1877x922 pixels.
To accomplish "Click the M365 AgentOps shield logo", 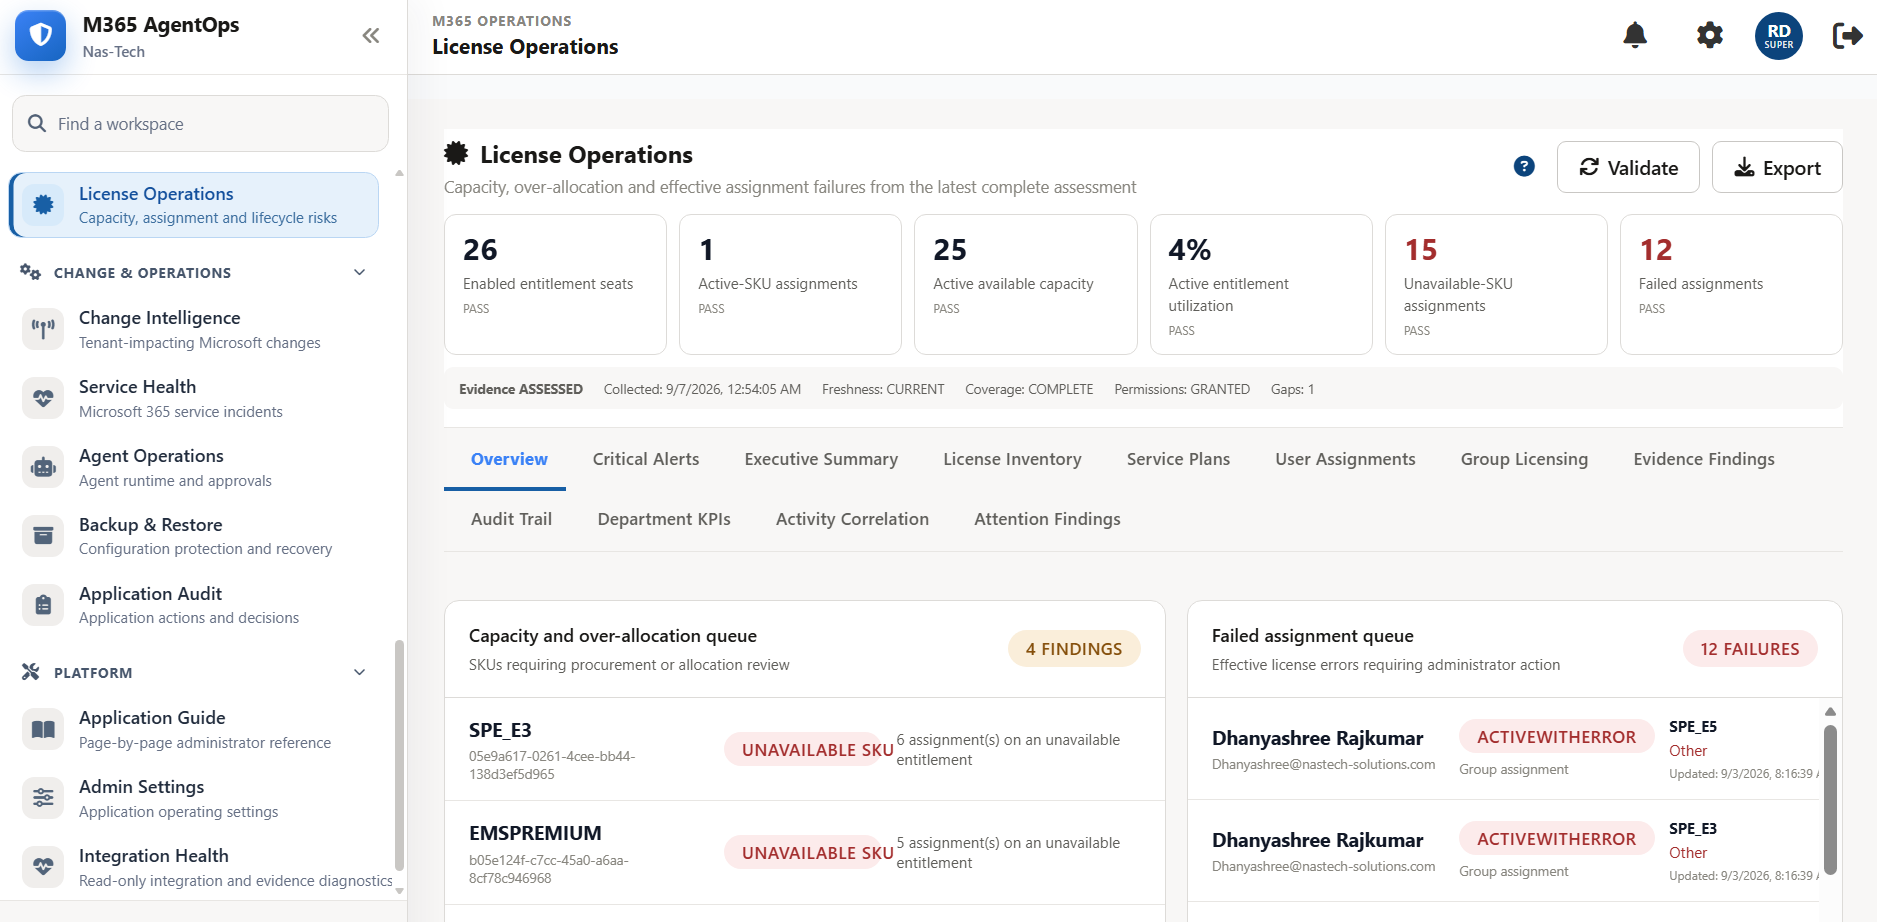I will (41, 36).
